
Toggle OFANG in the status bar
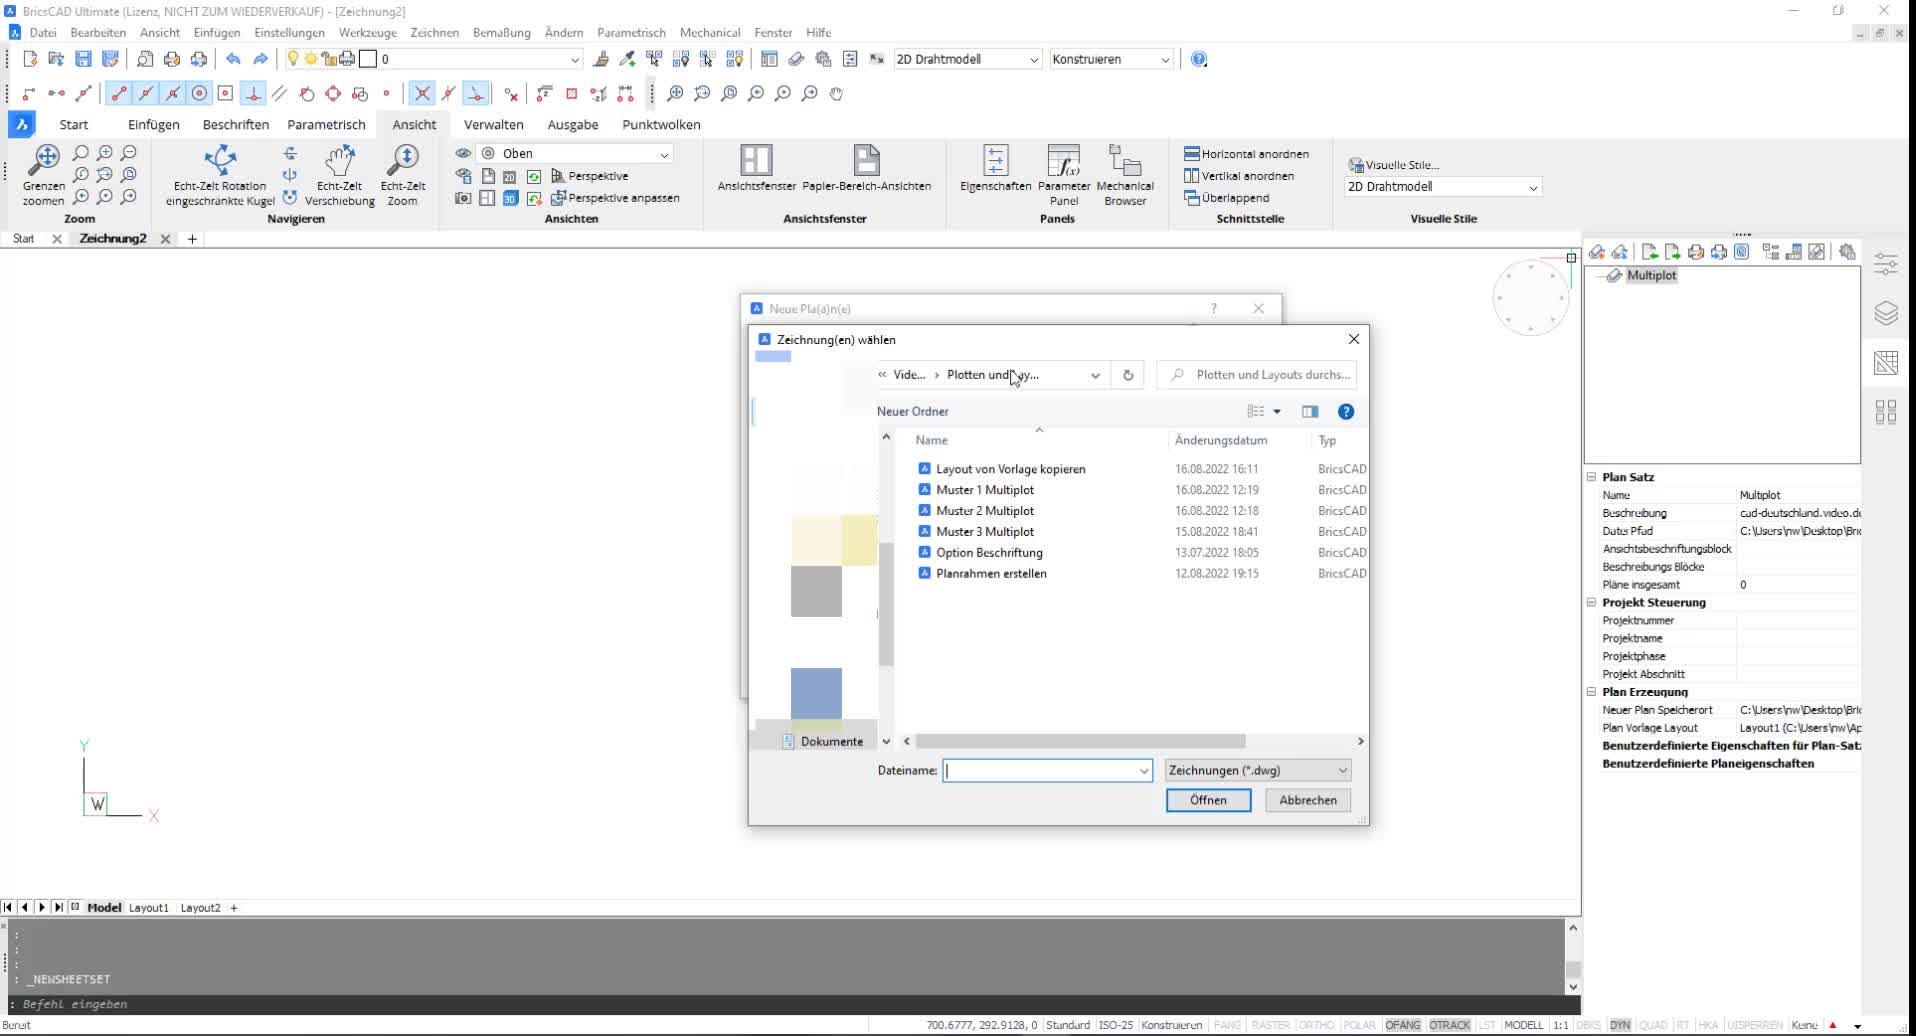1403,1025
